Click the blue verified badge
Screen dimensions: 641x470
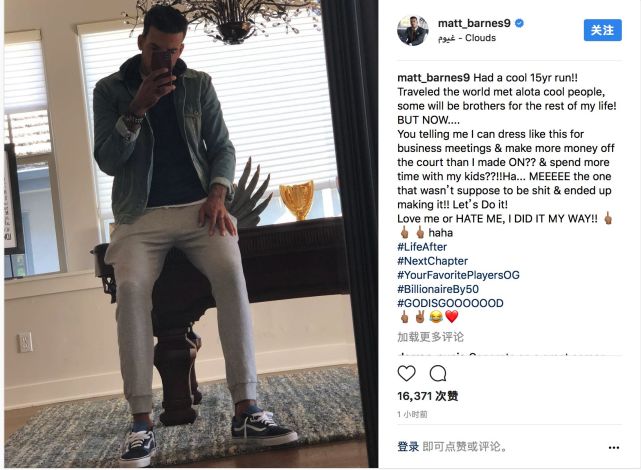coord(519,23)
